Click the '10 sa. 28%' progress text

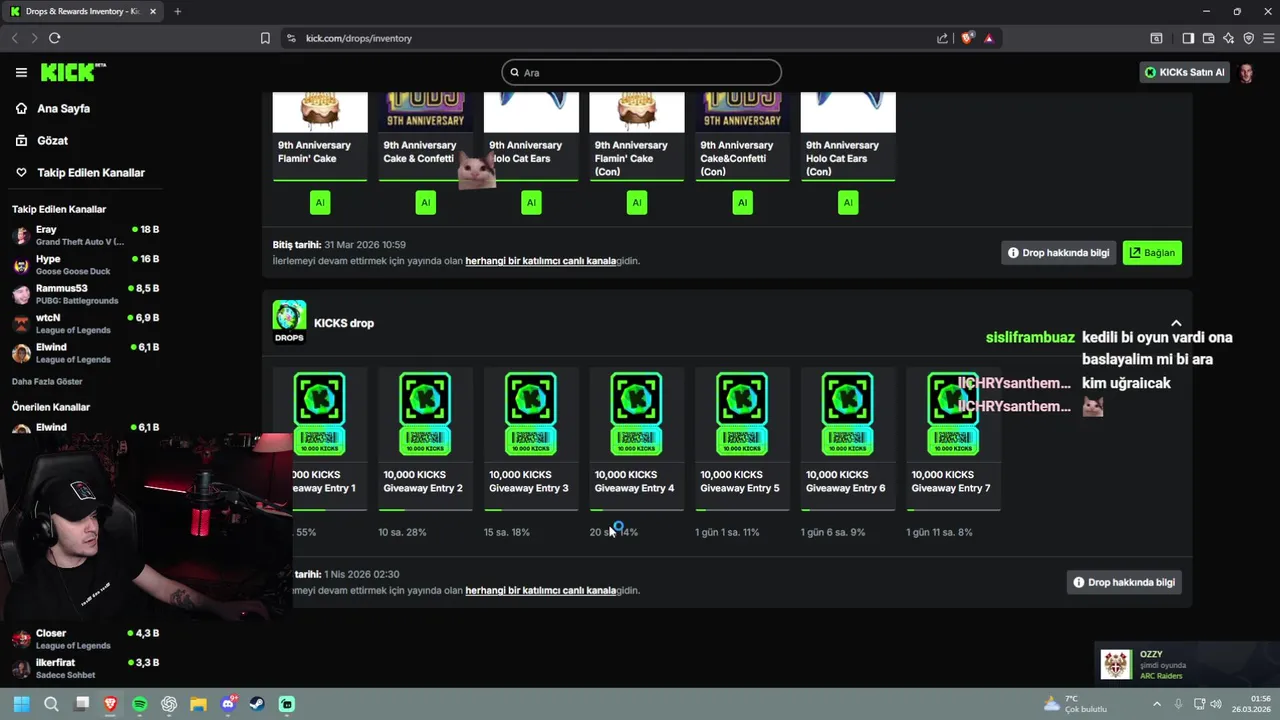(x=402, y=532)
